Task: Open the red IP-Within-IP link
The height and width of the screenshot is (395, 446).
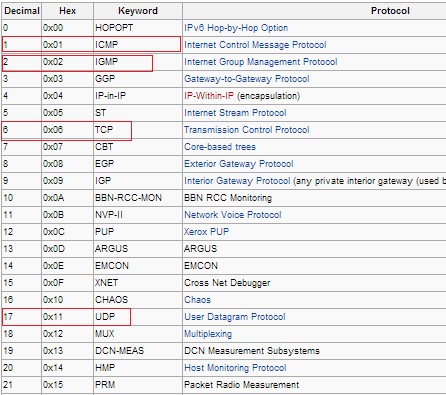Action: (x=209, y=96)
